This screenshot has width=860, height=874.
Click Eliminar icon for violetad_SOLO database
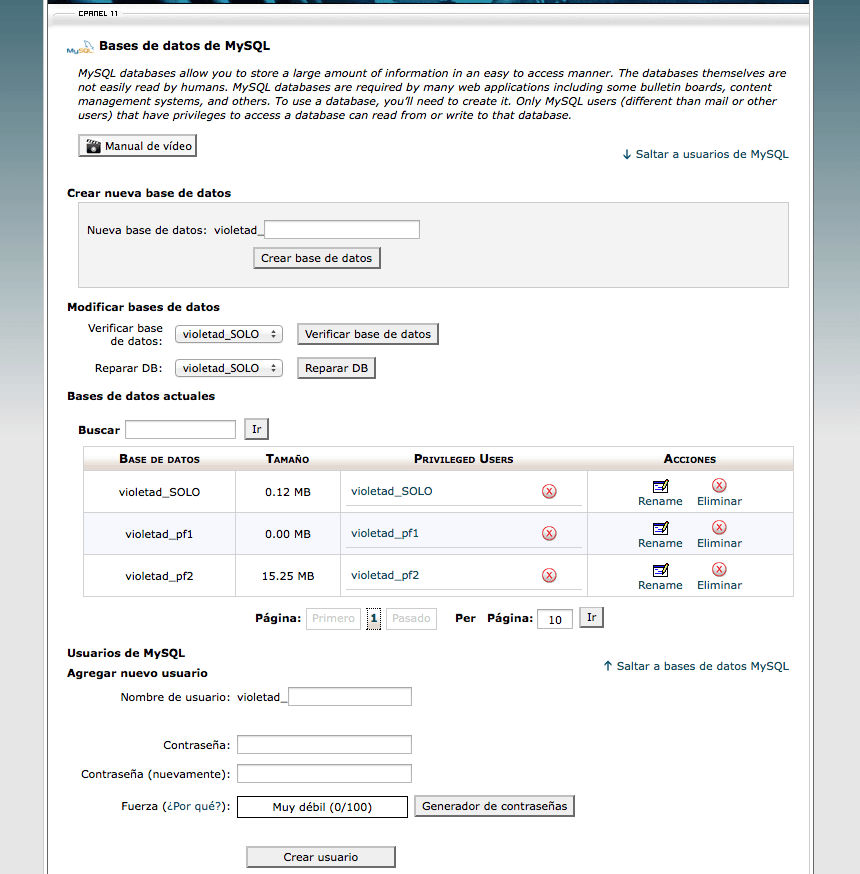click(719, 485)
